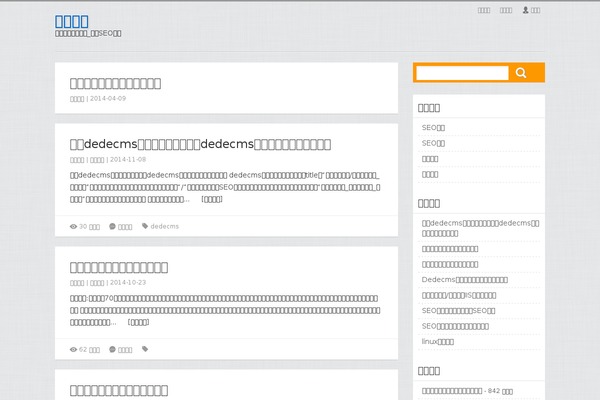Open sidebar article starting with Dedecms
The image size is (600, 400).
click(465, 280)
